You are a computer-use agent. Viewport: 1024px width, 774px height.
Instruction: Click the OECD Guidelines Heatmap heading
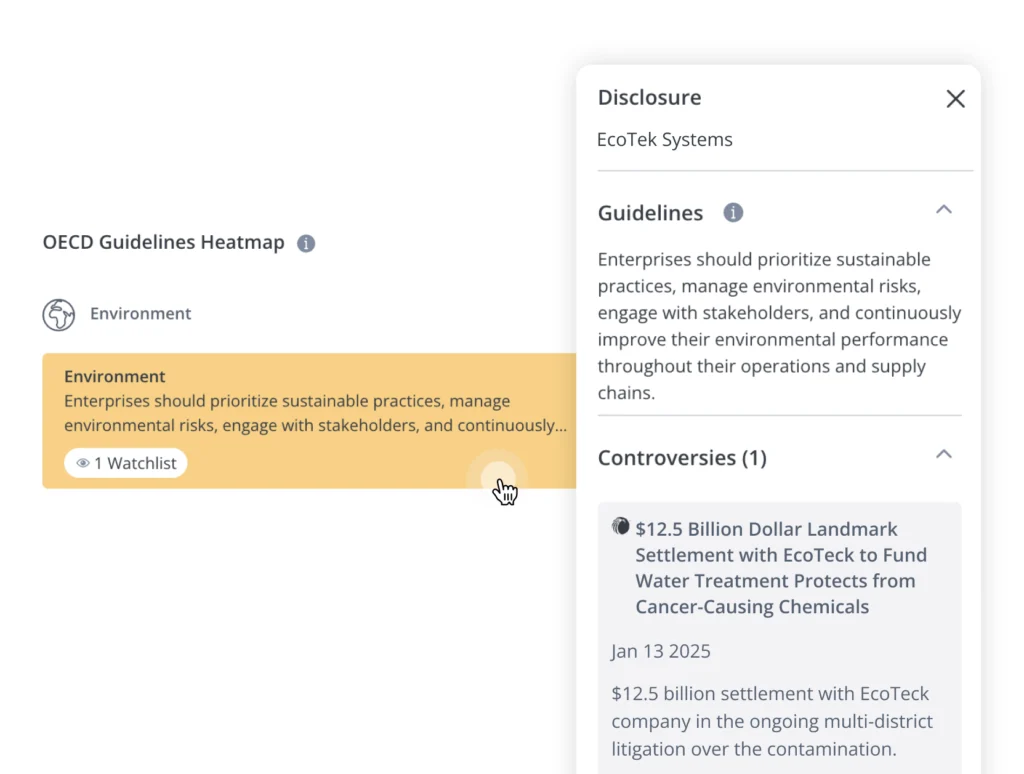(x=163, y=243)
